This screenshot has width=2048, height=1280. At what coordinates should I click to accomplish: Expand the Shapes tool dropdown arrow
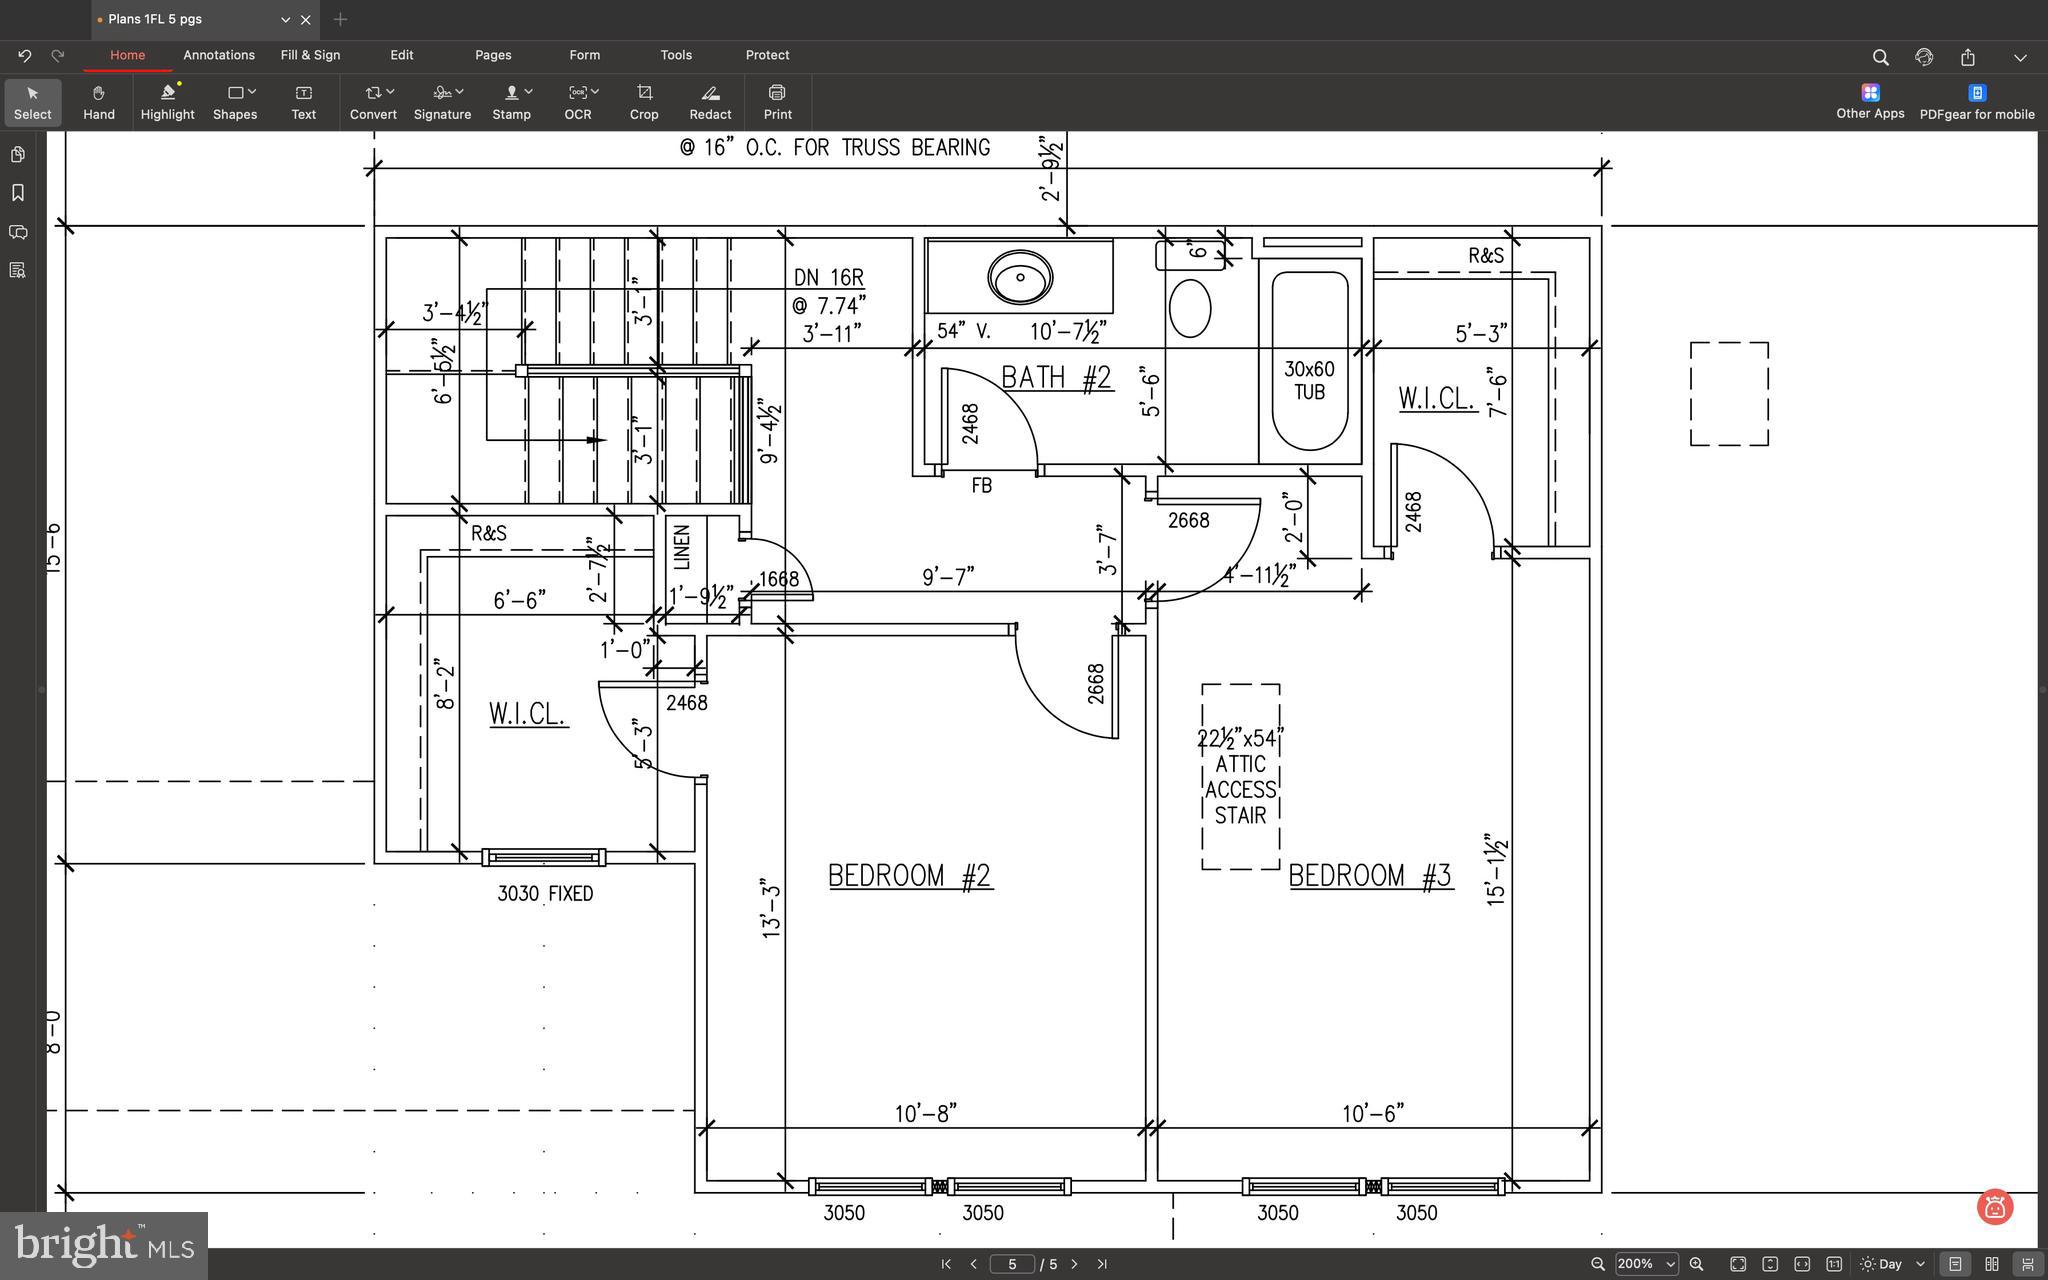coord(252,92)
